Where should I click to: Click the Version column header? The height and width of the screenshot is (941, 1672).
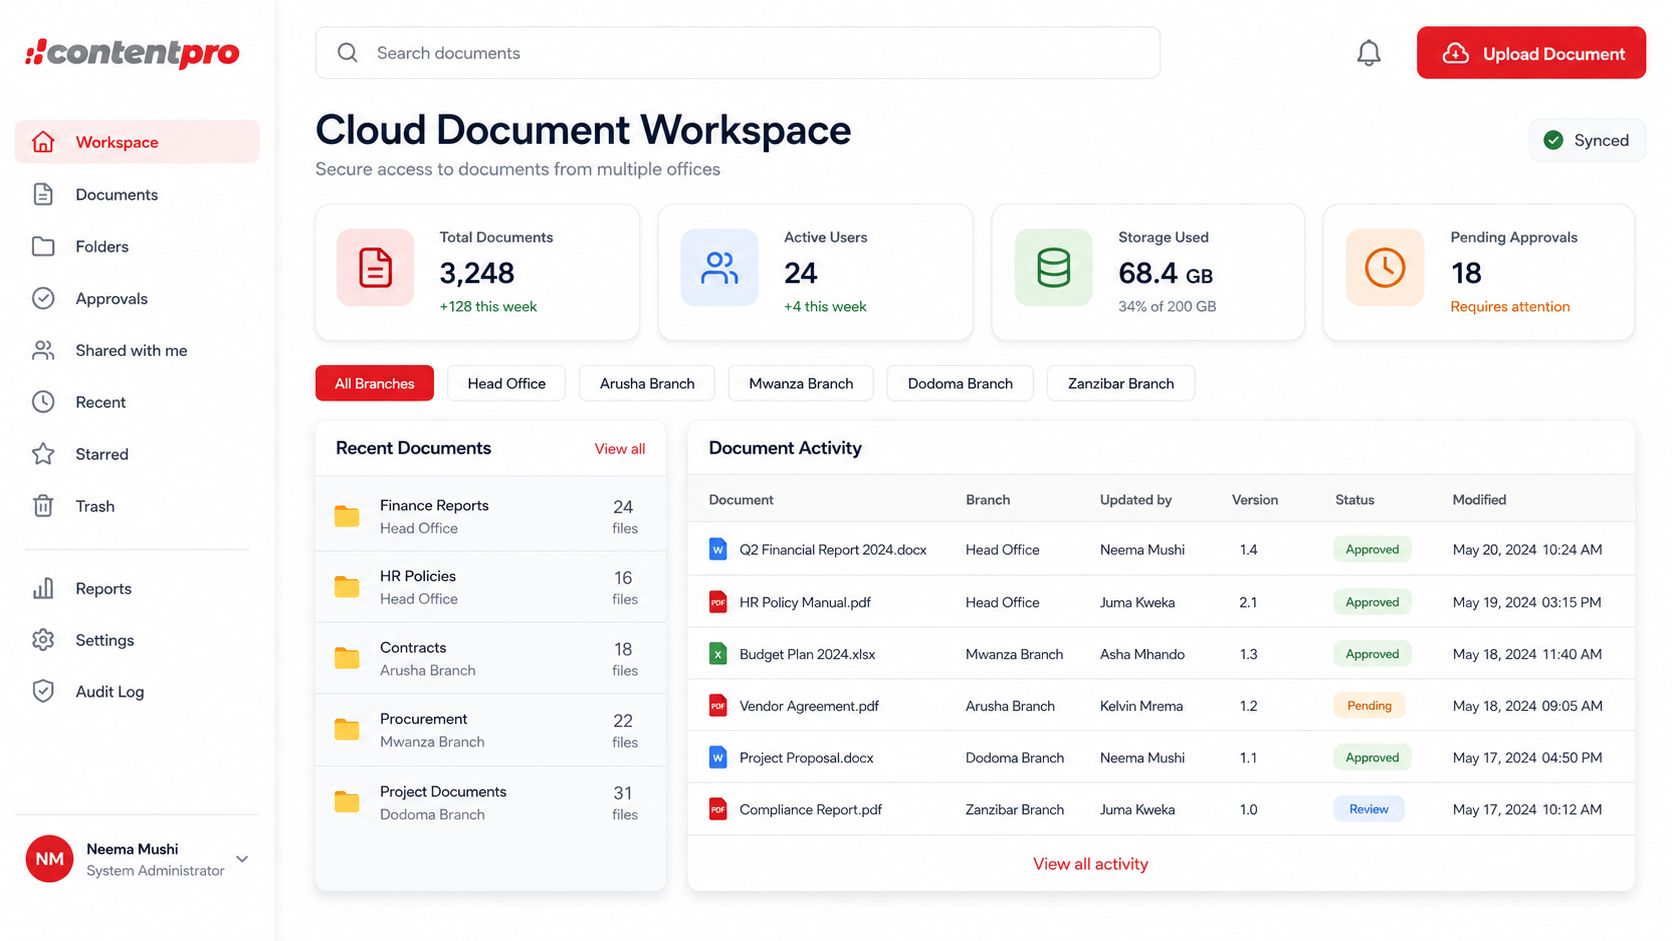pos(1255,500)
